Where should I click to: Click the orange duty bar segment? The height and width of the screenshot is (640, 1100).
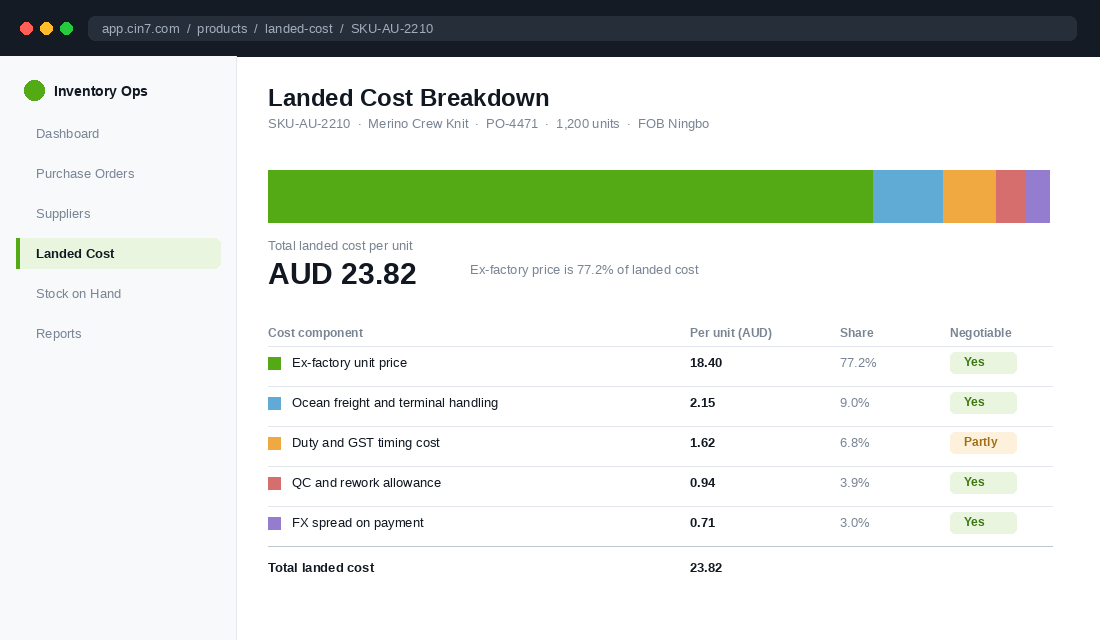pos(970,196)
